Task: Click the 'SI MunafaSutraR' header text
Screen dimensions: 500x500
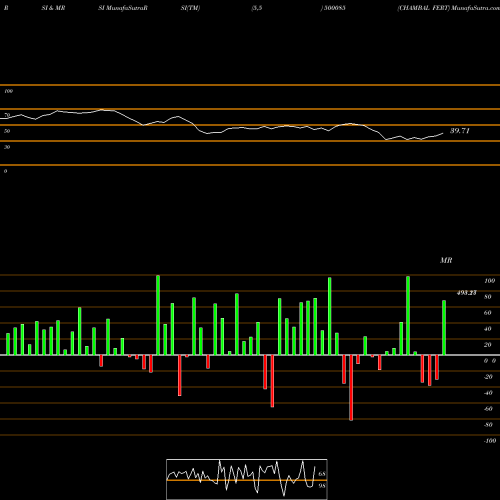Action: (123, 8)
